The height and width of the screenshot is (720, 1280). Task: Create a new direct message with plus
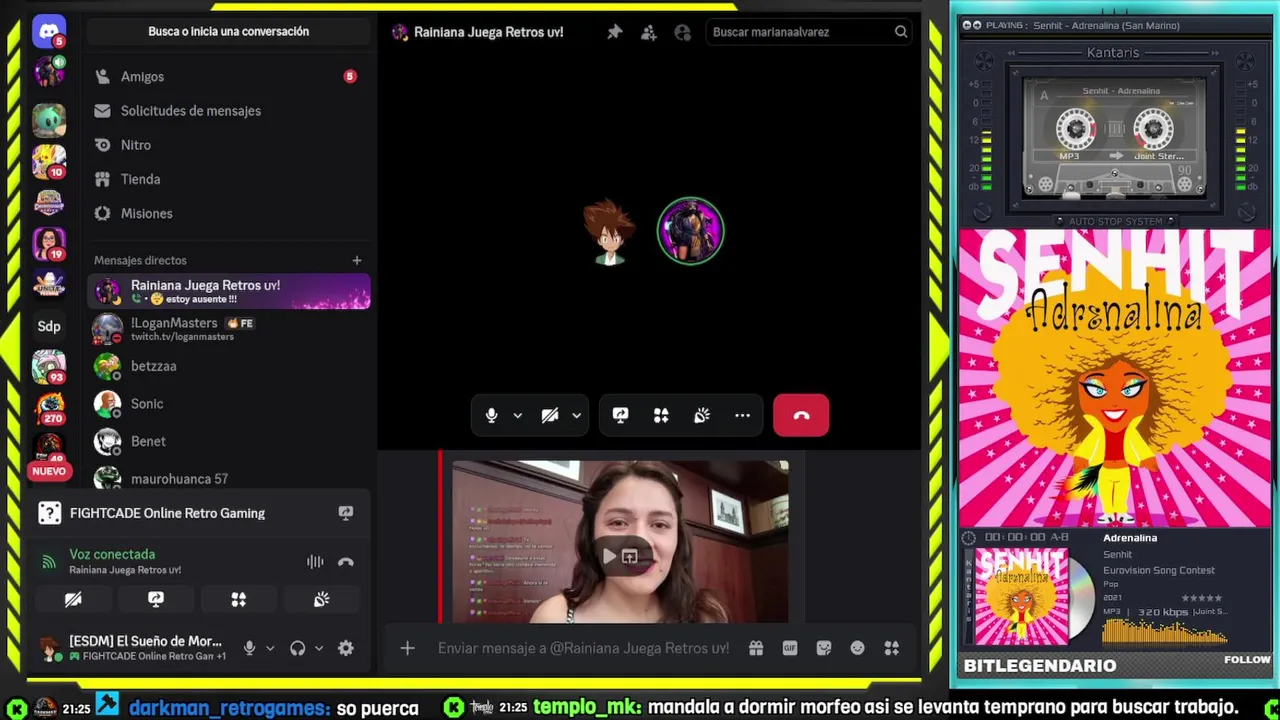click(x=357, y=260)
